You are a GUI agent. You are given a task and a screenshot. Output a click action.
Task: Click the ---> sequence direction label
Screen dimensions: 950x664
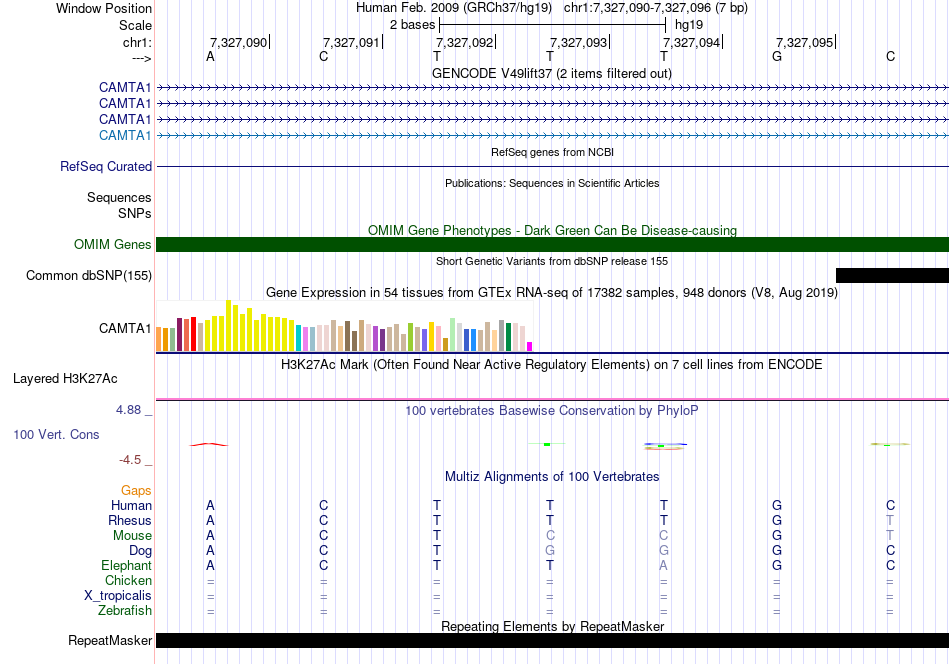coord(141,58)
